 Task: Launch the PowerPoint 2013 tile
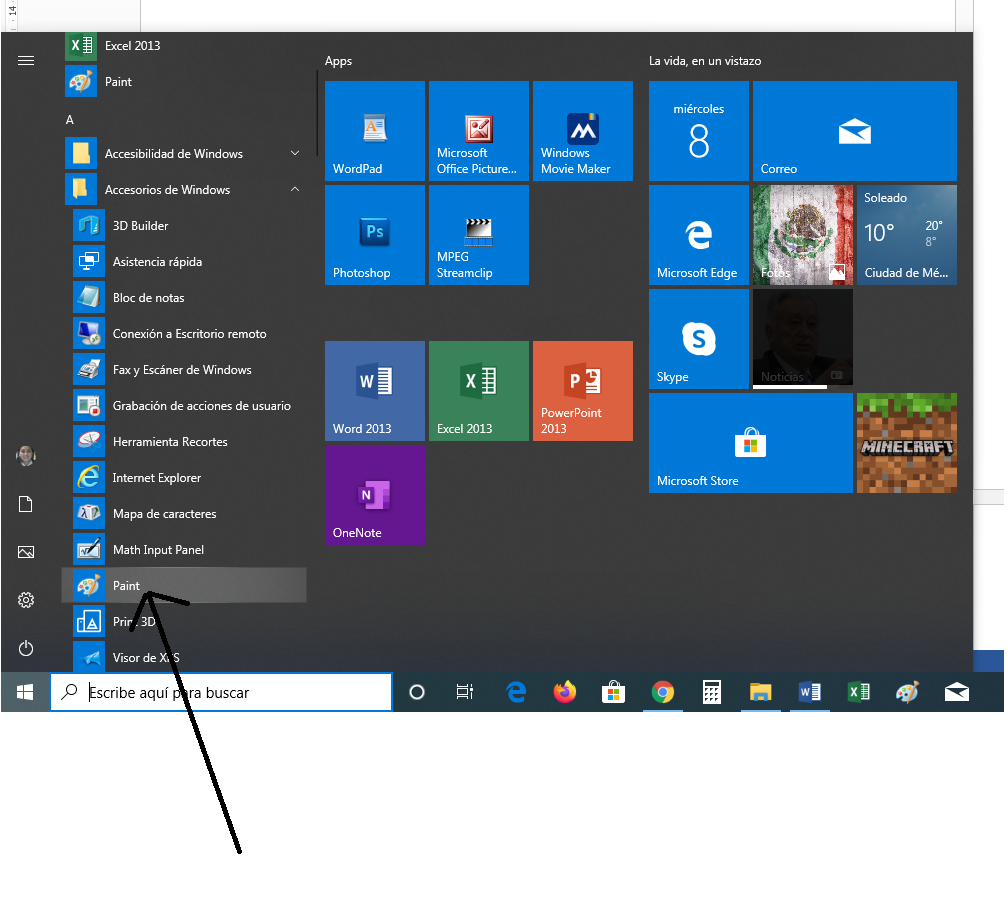583,391
